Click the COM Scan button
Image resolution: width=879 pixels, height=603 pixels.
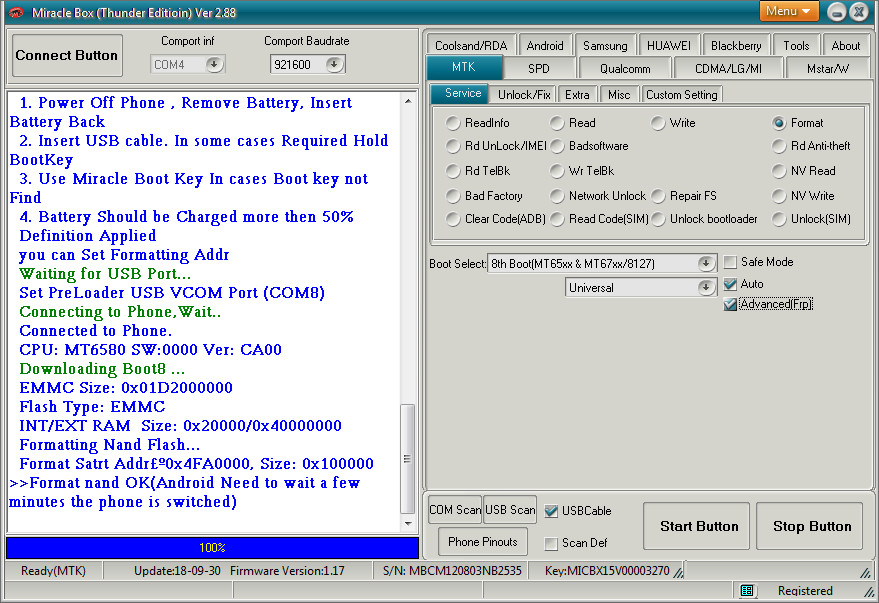coord(455,509)
